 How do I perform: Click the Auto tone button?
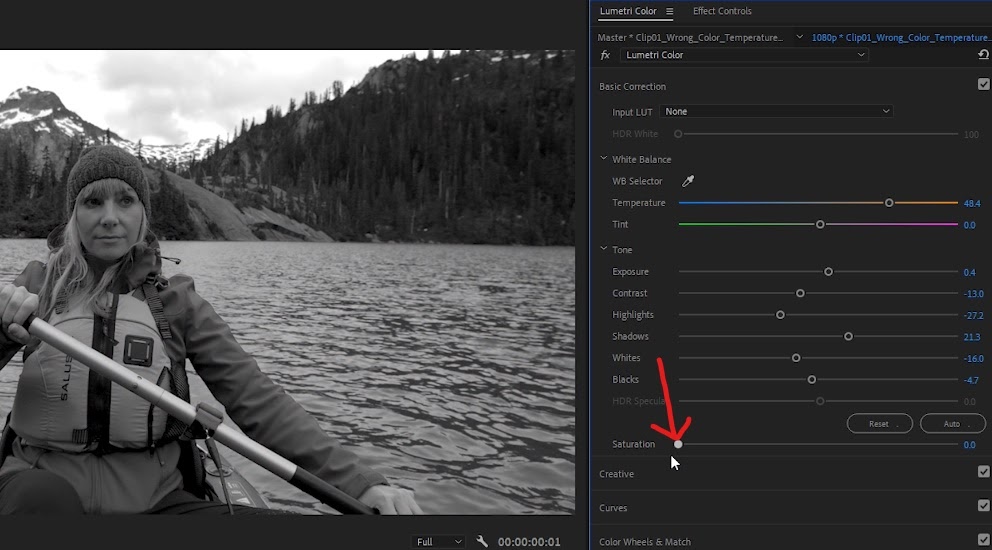point(953,423)
